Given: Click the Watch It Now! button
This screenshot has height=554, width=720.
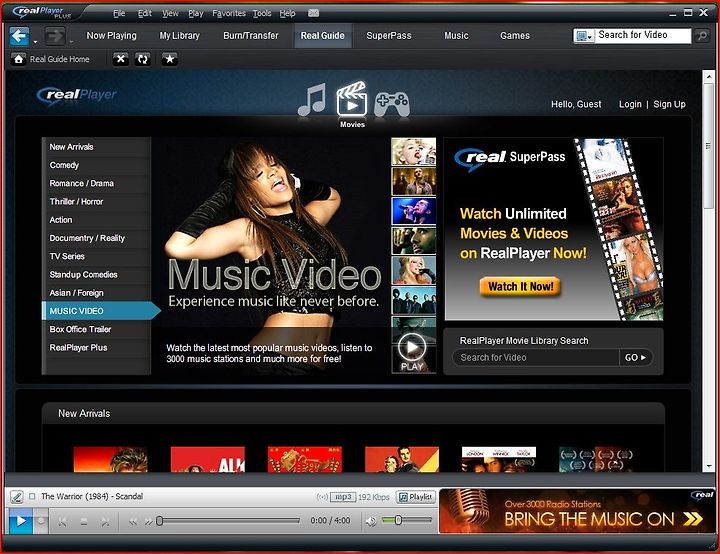Looking at the screenshot, I should [520, 287].
